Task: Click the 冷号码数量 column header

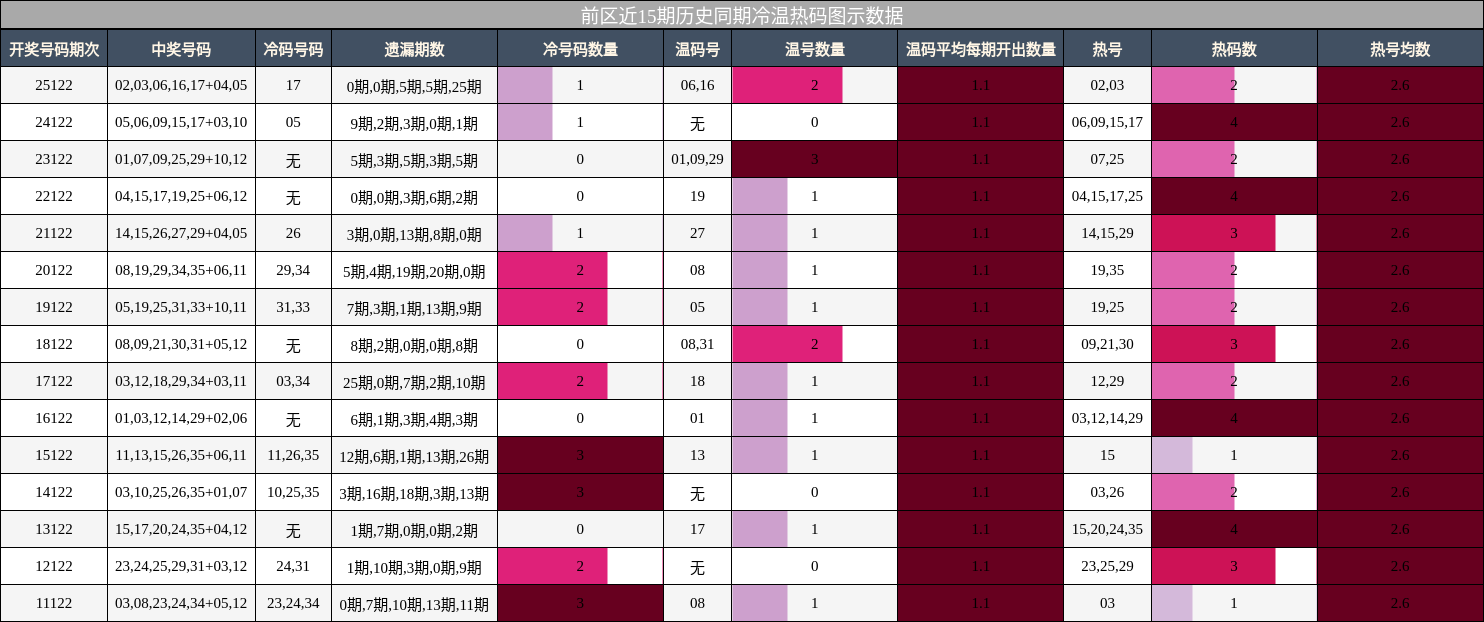Action: coord(580,49)
